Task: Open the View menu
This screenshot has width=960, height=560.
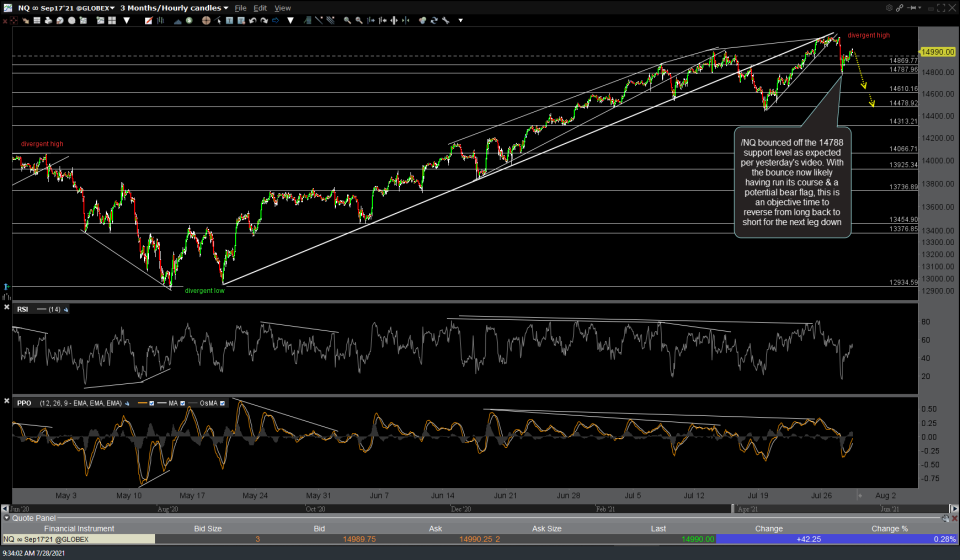Action: tap(282, 8)
